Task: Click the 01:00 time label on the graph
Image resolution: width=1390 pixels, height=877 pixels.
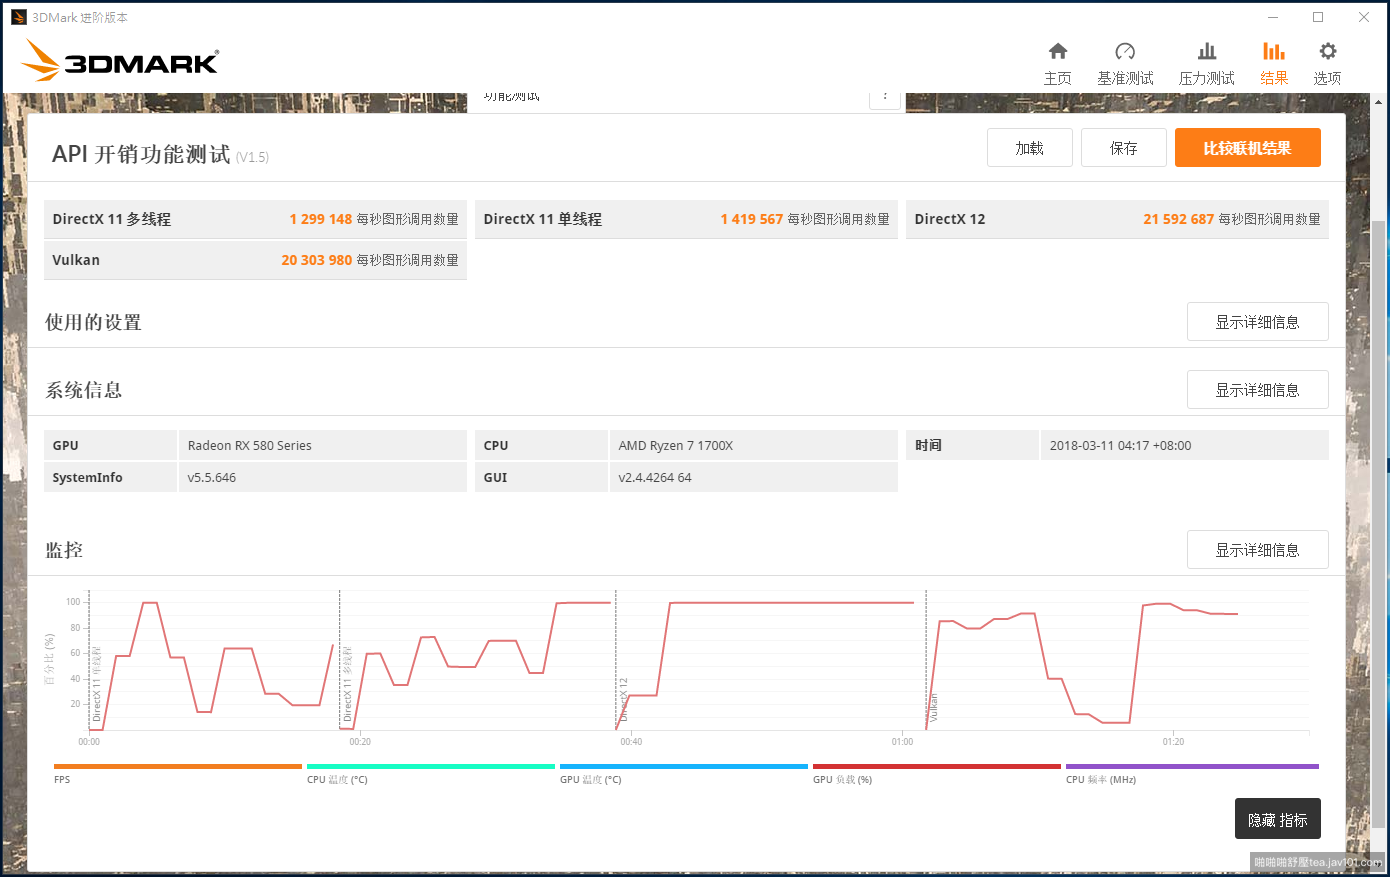Action: (x=902, y=742)
